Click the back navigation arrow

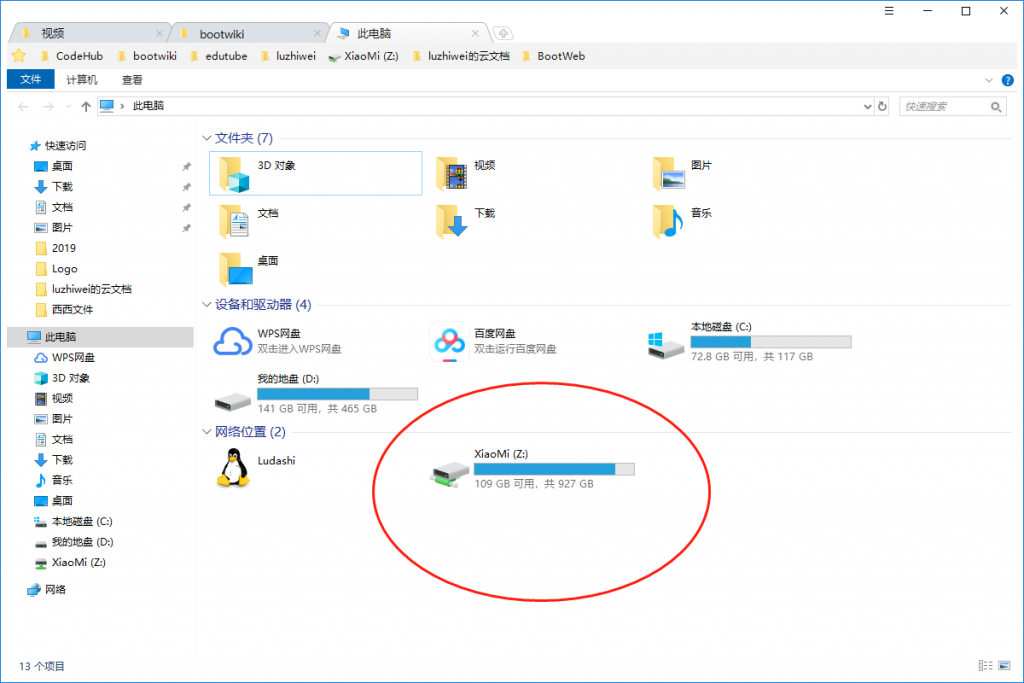(x=24, y=106)
